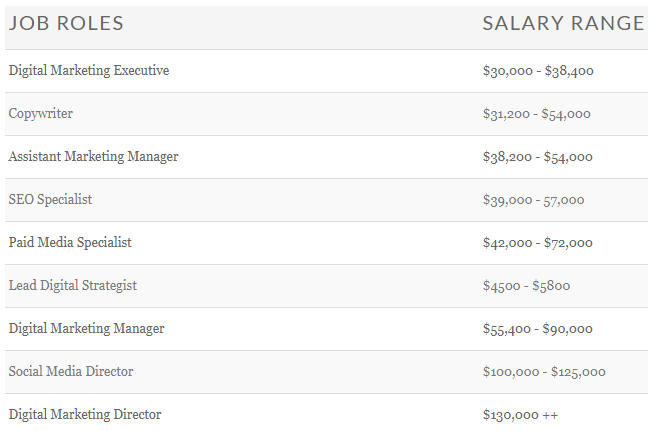Click Paid Media Specialist text
The height and width of the screenshot is (431, 655).
click(x=70, y=243)
